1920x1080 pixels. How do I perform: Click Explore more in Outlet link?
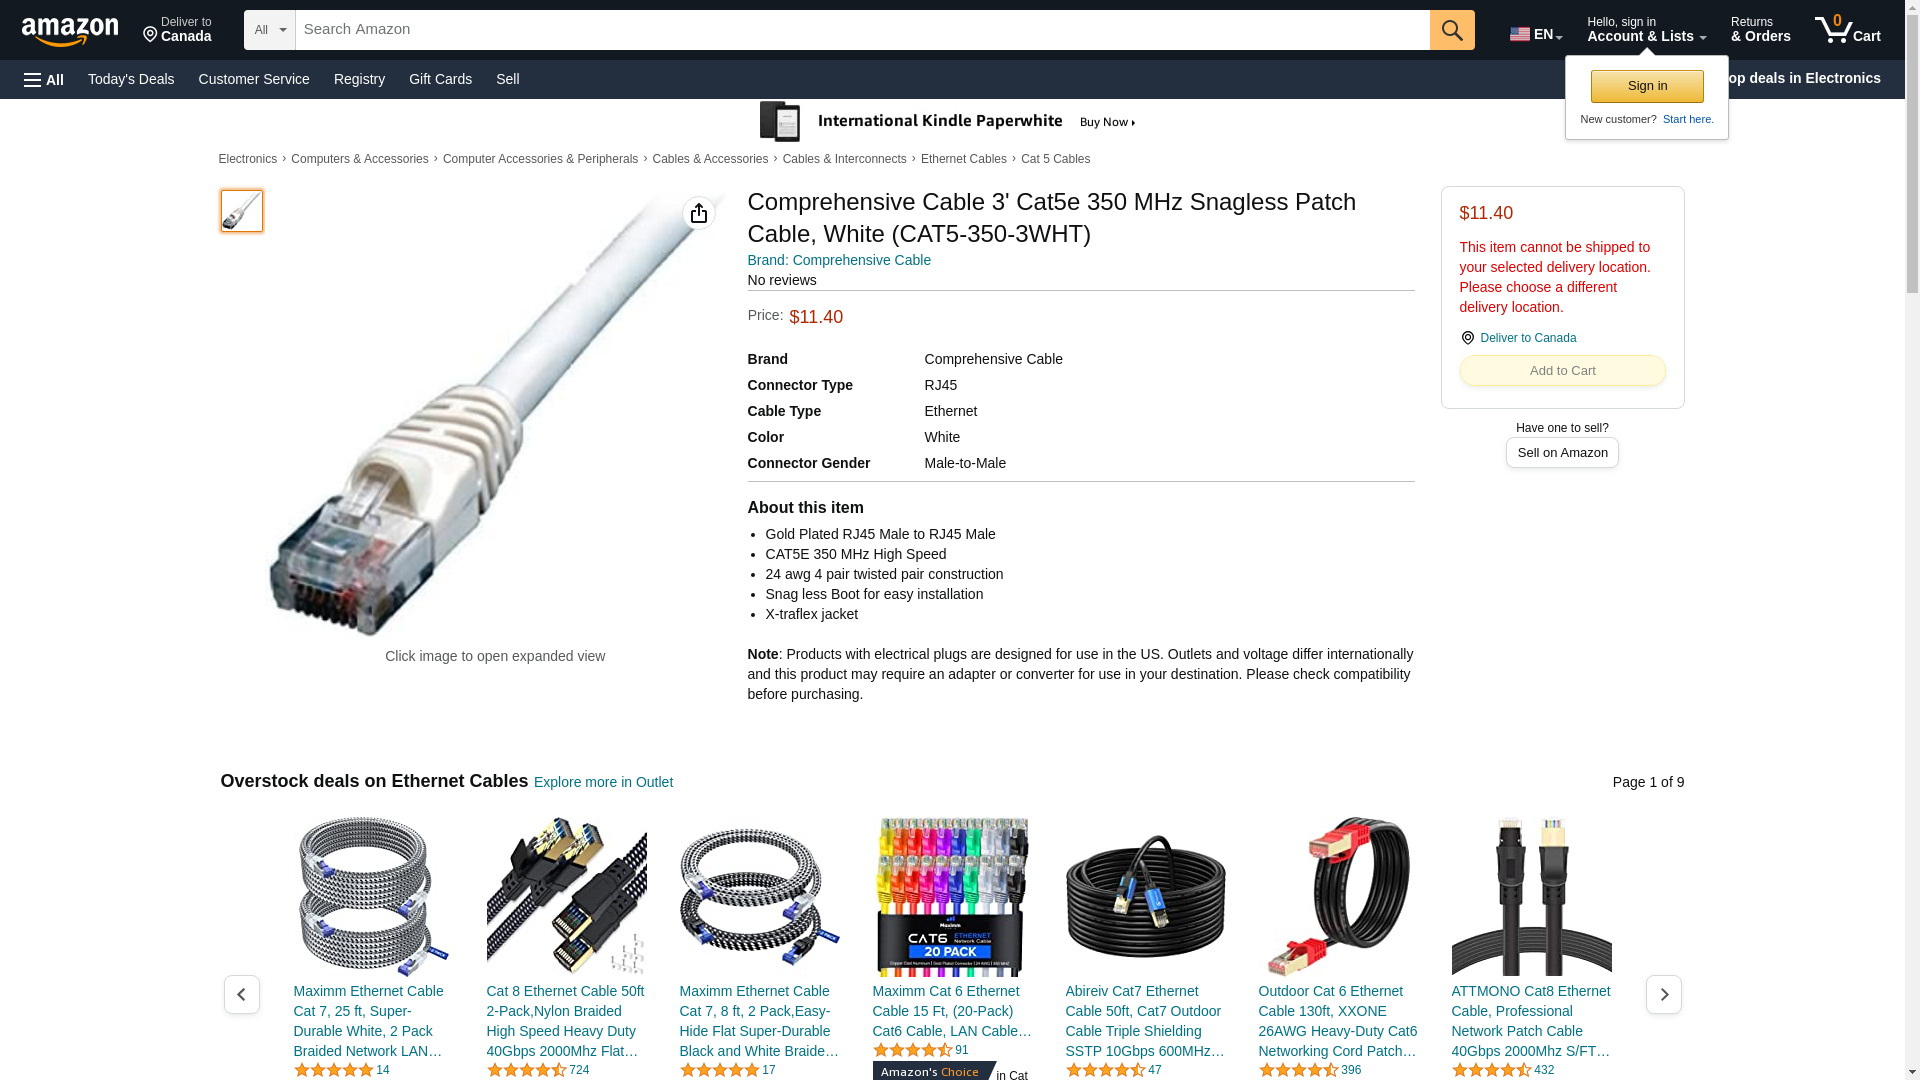pos(603,782)
